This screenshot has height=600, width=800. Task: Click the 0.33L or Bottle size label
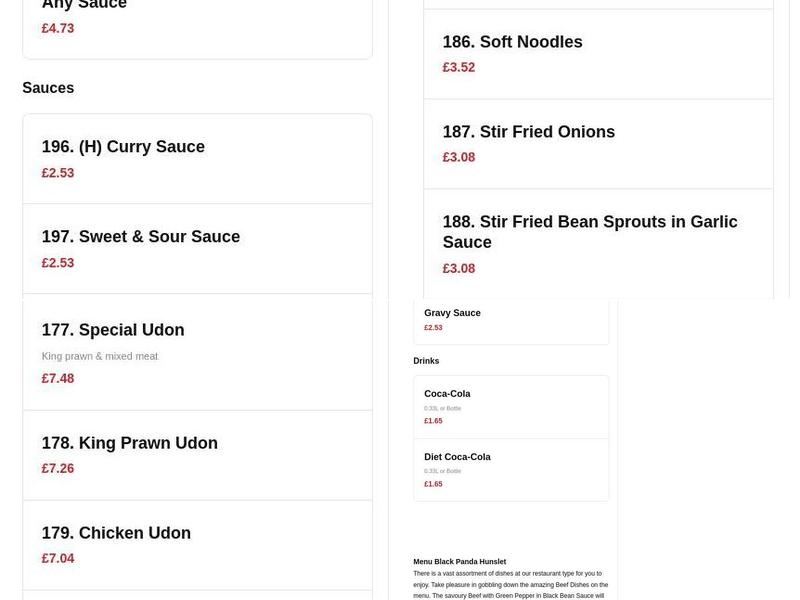click(x=442, y=408)
